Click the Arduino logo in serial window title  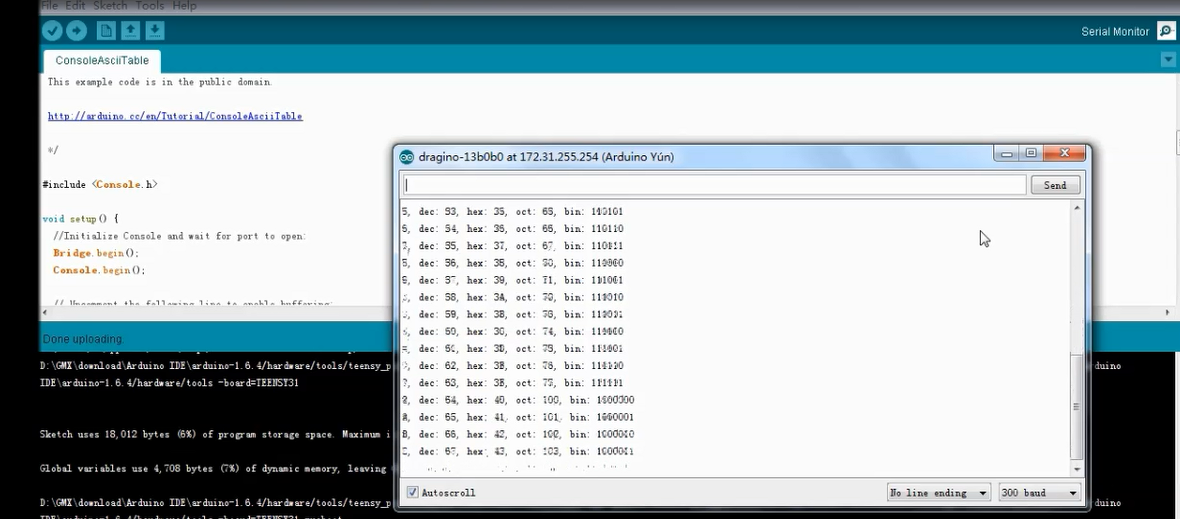point(406,157)
